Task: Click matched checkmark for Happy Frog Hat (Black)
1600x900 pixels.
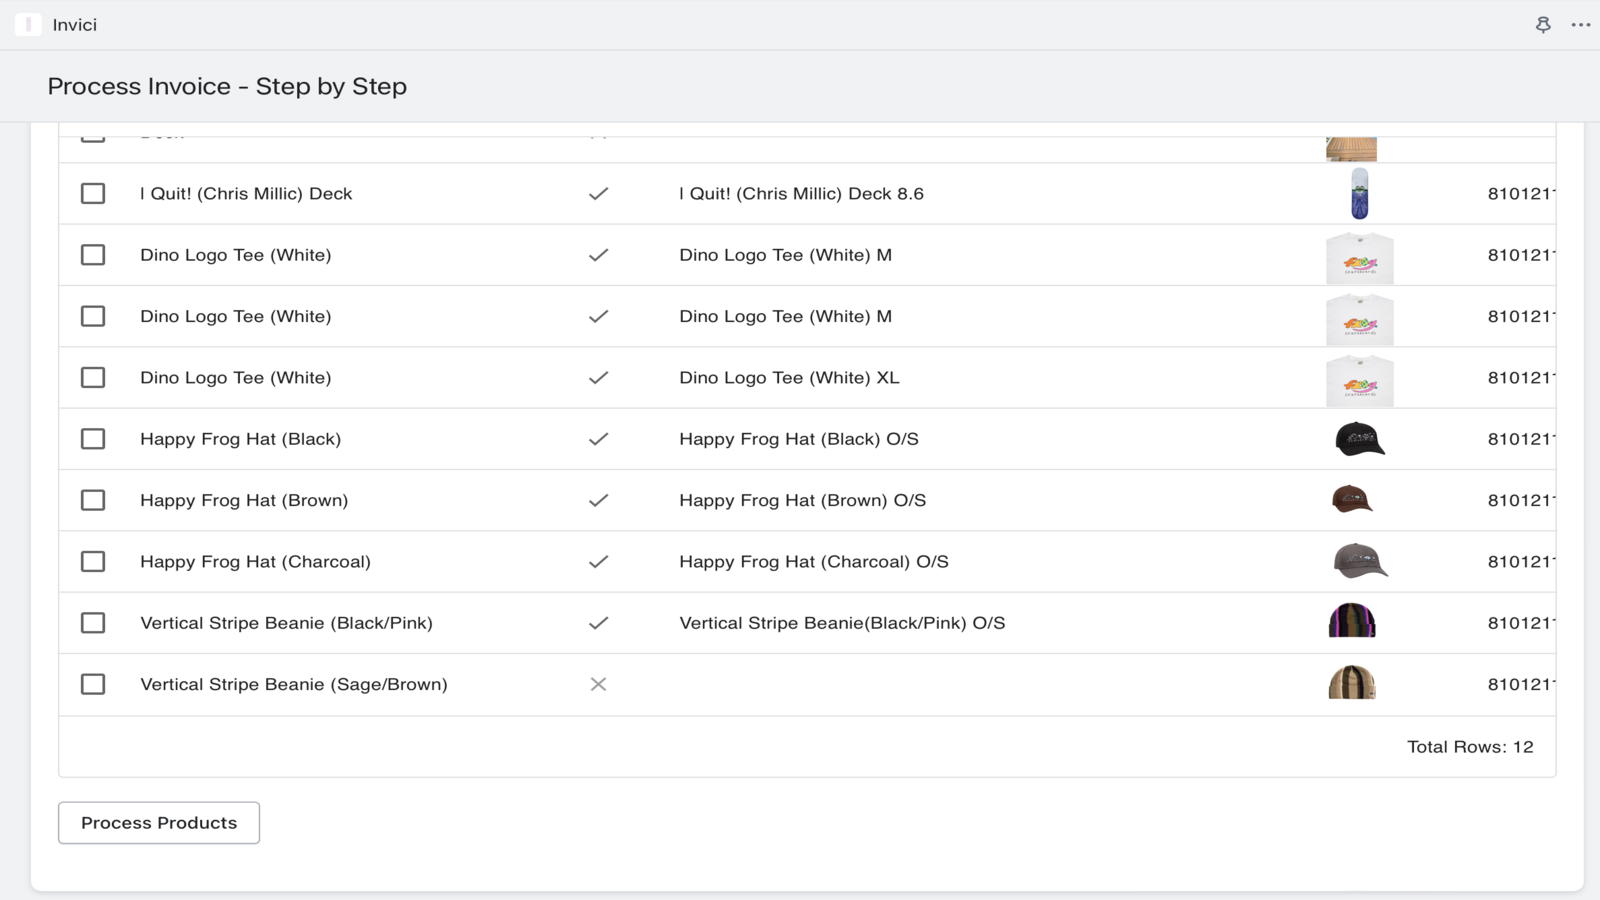Action: click(x=598, y=439)
